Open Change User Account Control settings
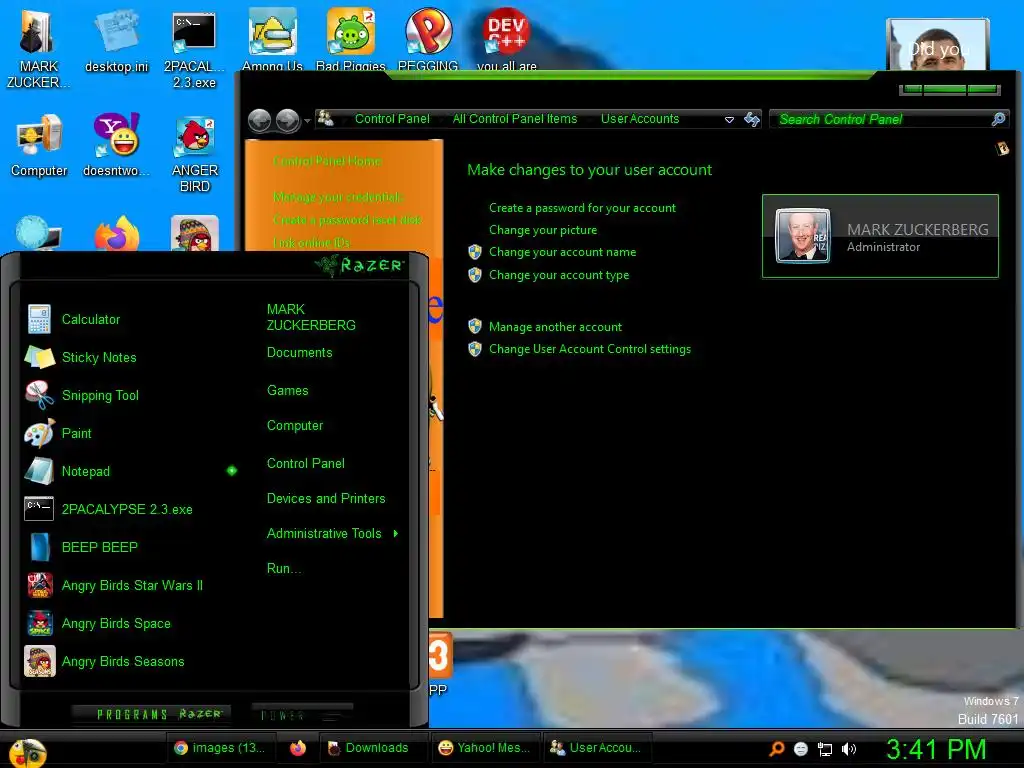The width and height of the screenshot is (1024, 768). pos(590,349)
